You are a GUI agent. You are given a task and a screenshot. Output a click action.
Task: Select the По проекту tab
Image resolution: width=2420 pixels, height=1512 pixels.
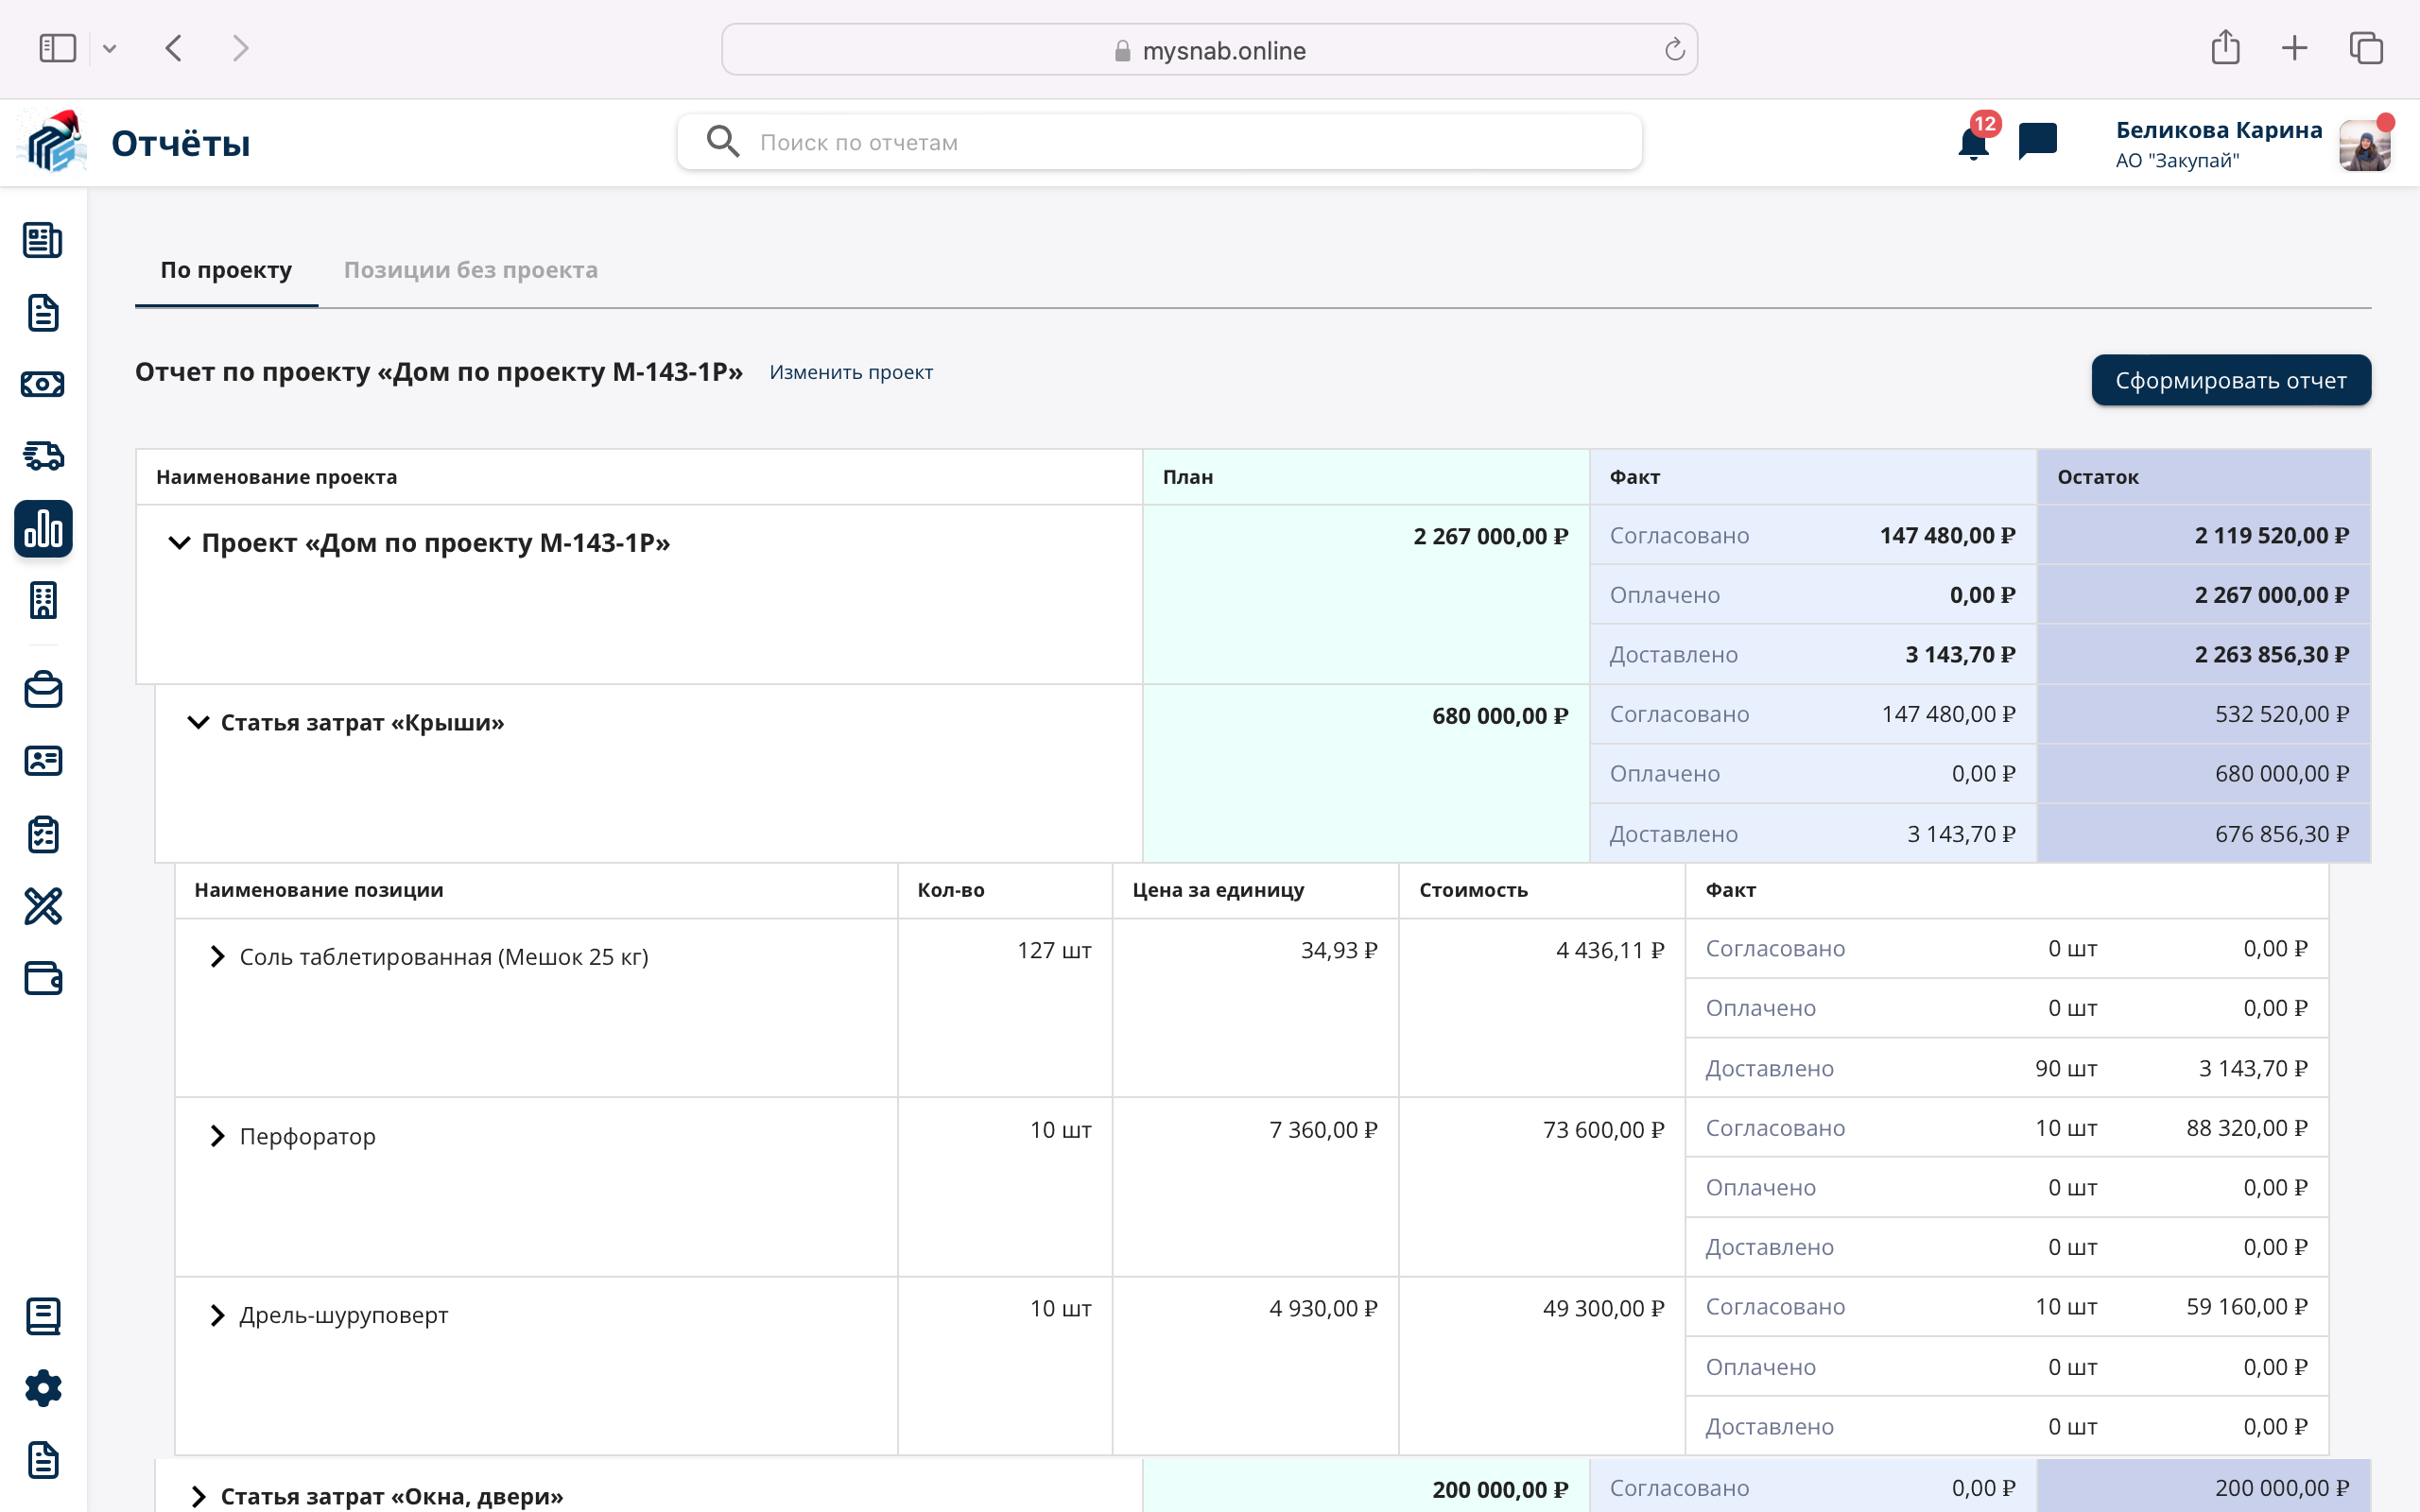coord(226,270)
